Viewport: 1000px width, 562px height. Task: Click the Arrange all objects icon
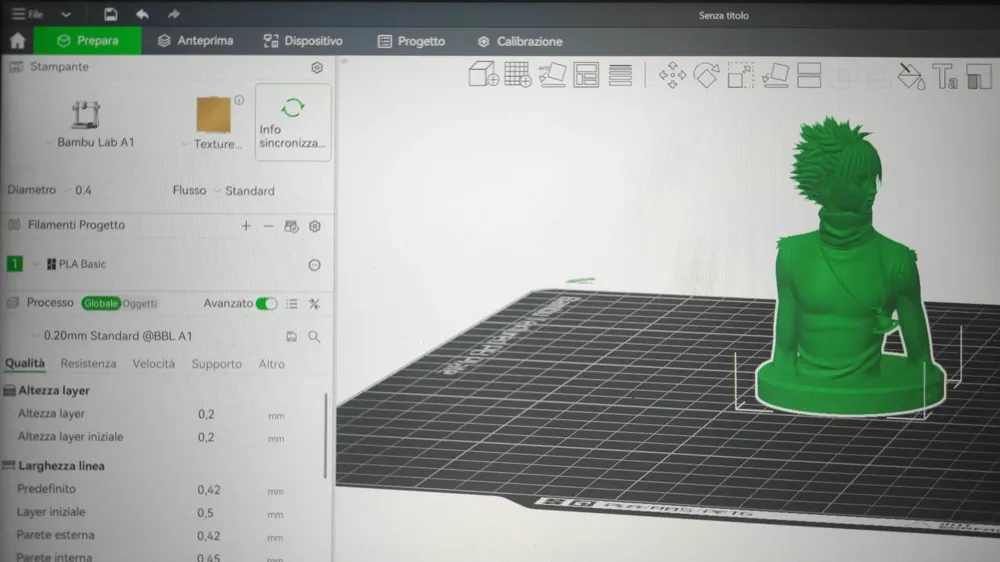click(x=585, y=75)
